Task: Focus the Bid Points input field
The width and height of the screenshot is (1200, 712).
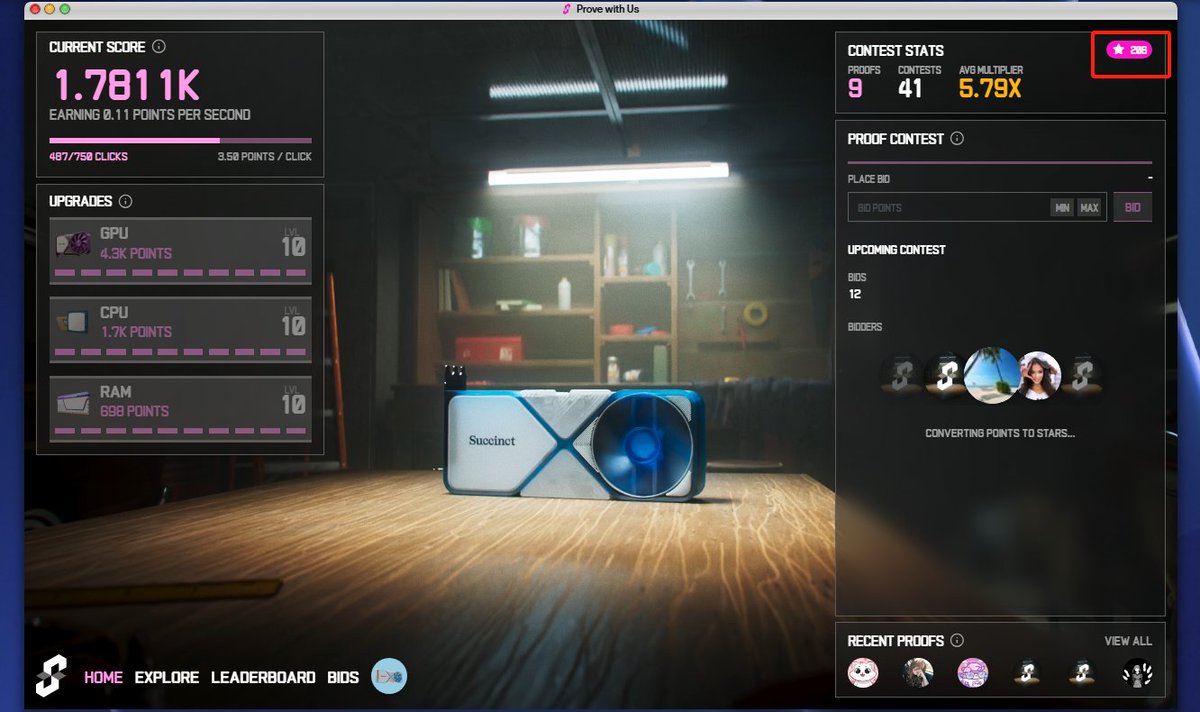Action: click(977, 207)
